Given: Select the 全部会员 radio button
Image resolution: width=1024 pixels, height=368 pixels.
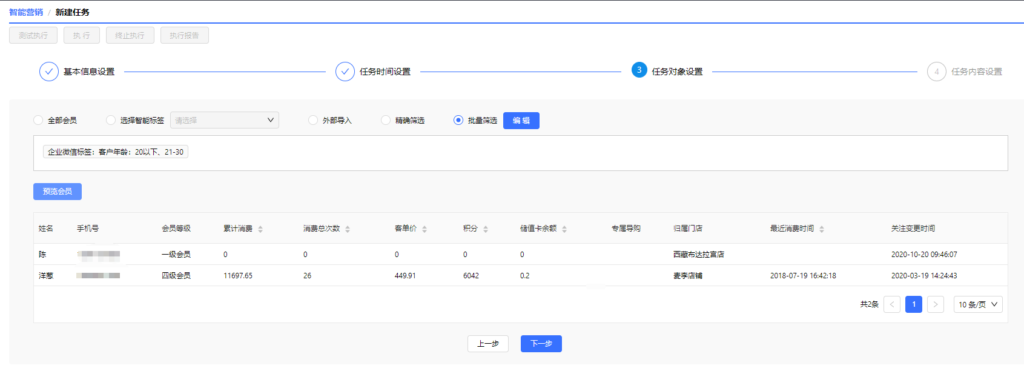Looking at the screenshot, I should [38, 121].
